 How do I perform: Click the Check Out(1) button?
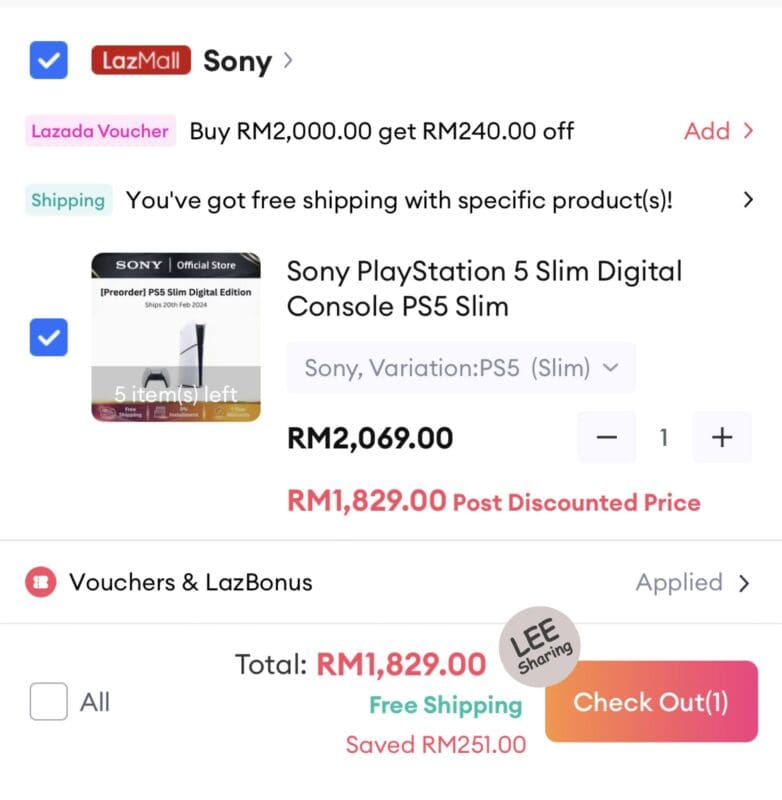(x=651, y=701)
